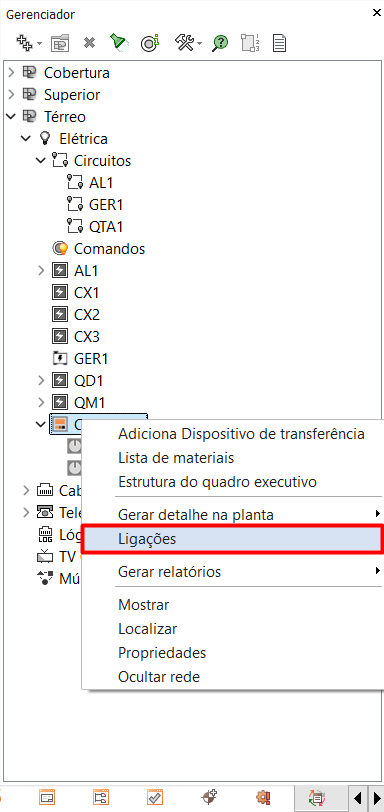Click the magnifier help icon

219,43
